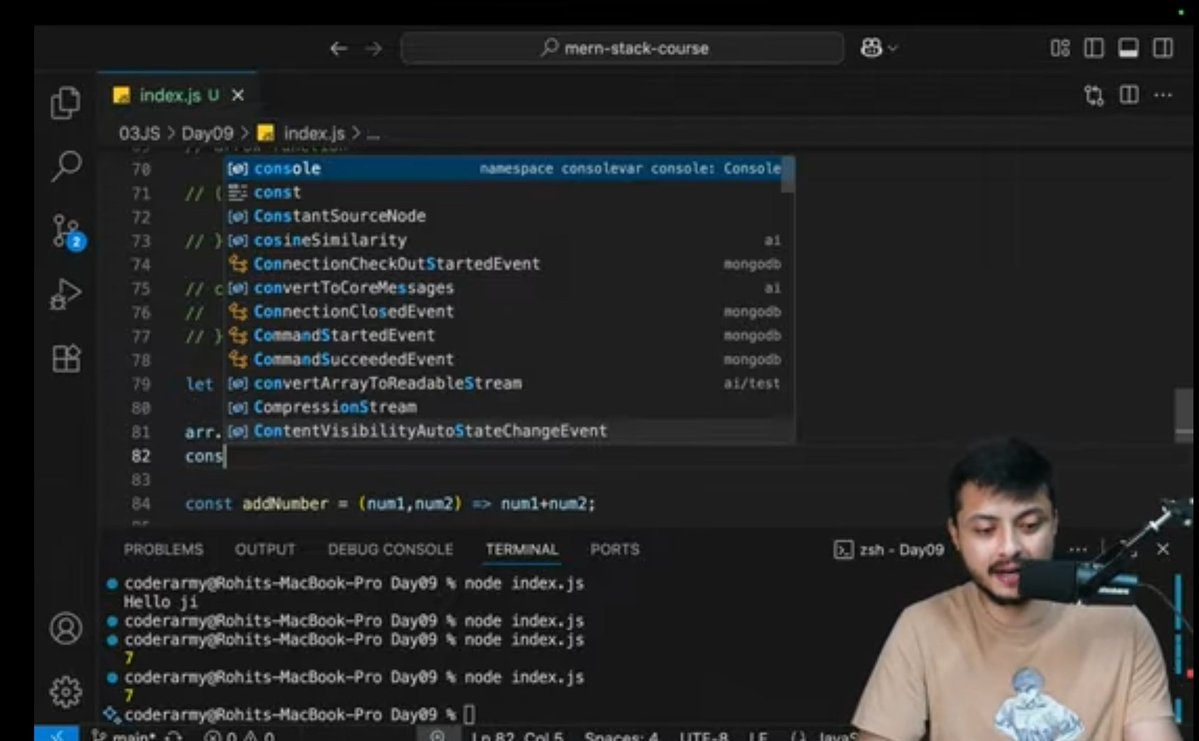1199x741 pixels.
Task: Open the Accounts menu icon
Action: [66, 629]
